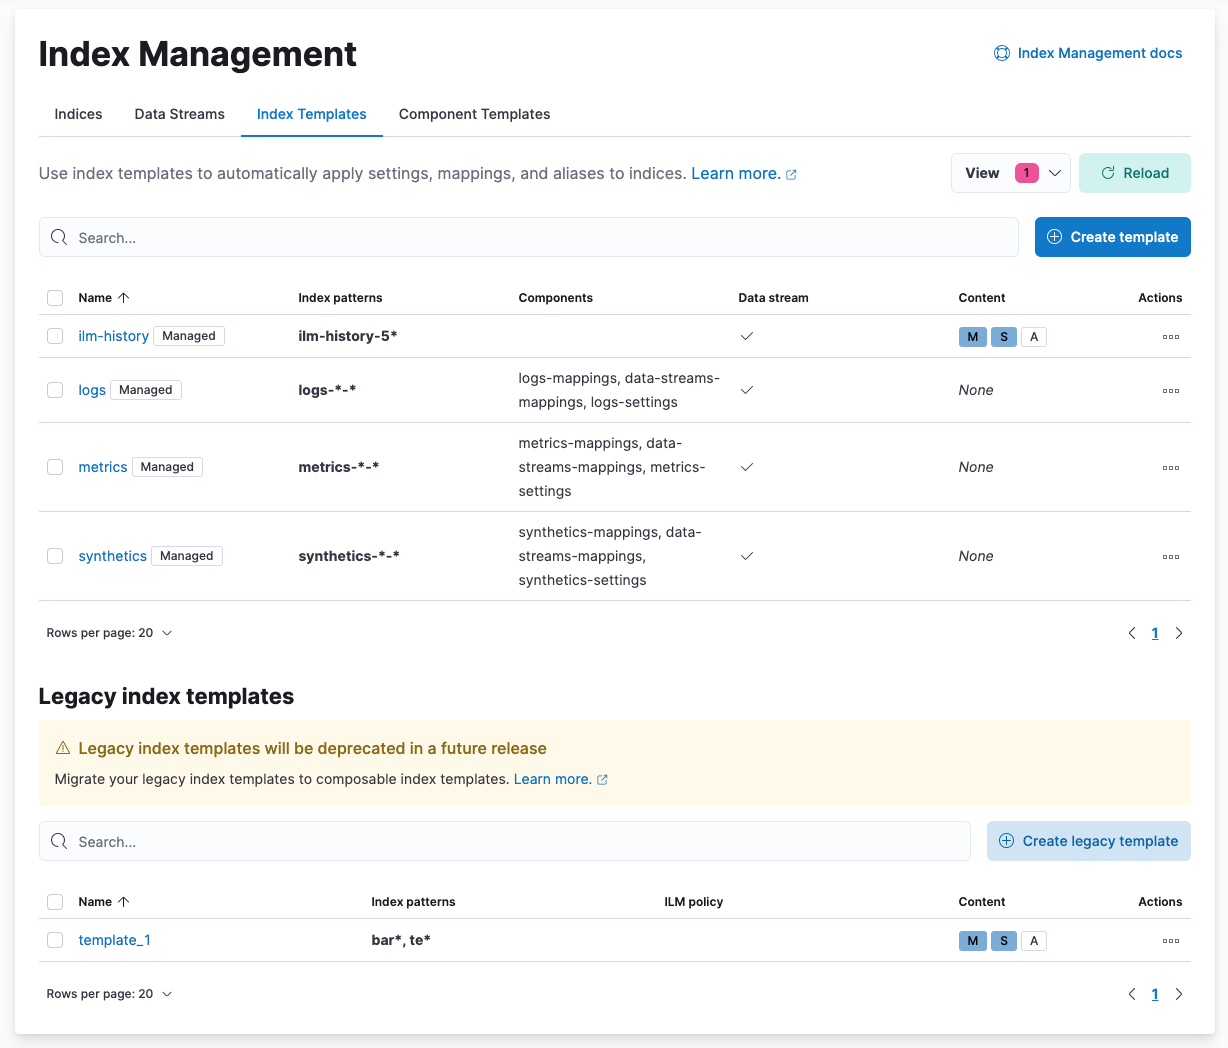Check the synthetics template checkbox
1228x1048 pixels.
tap(55, 556)
